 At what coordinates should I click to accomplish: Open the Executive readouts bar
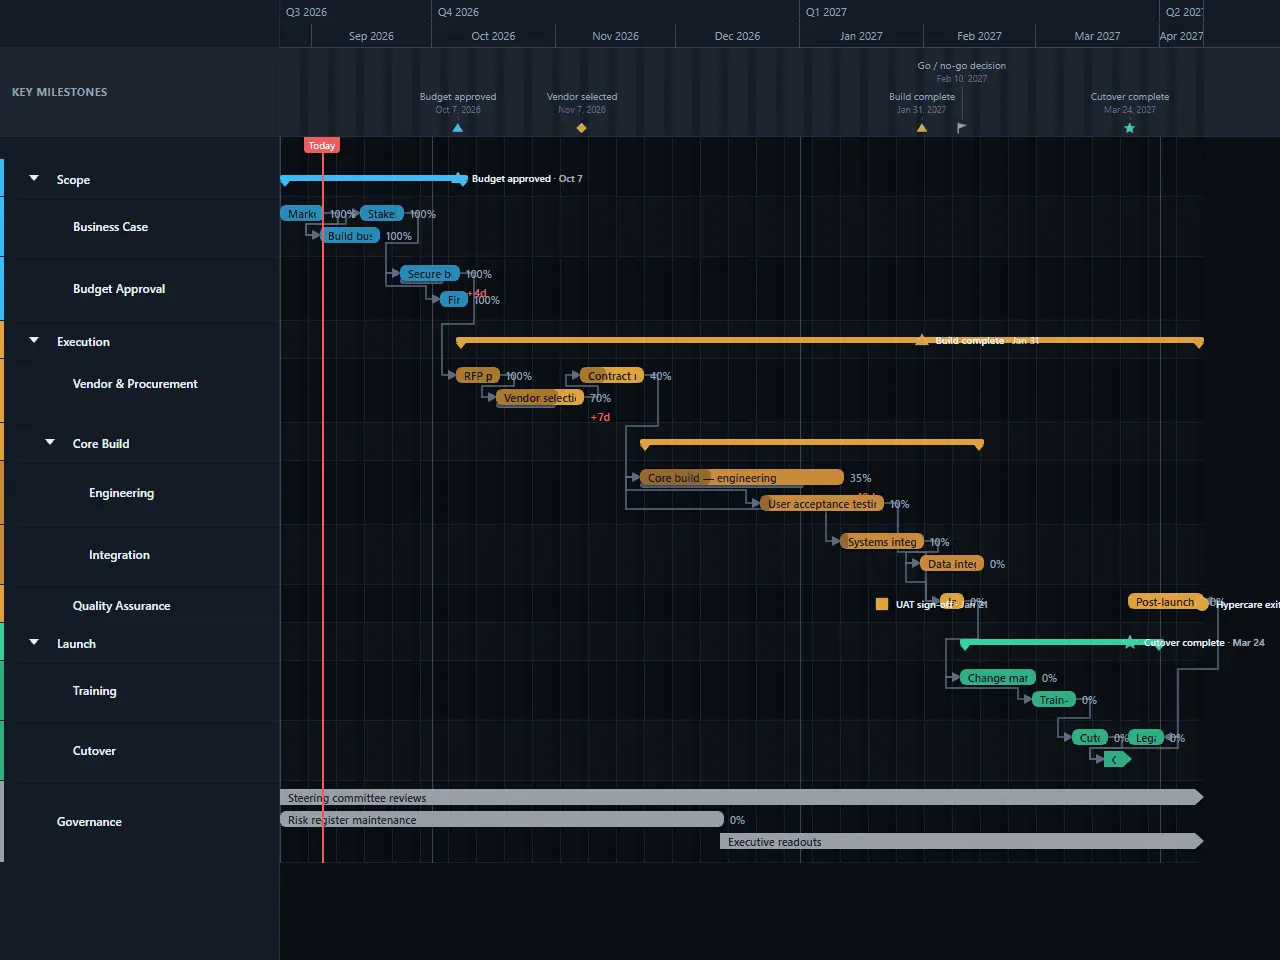pos(961,842)
